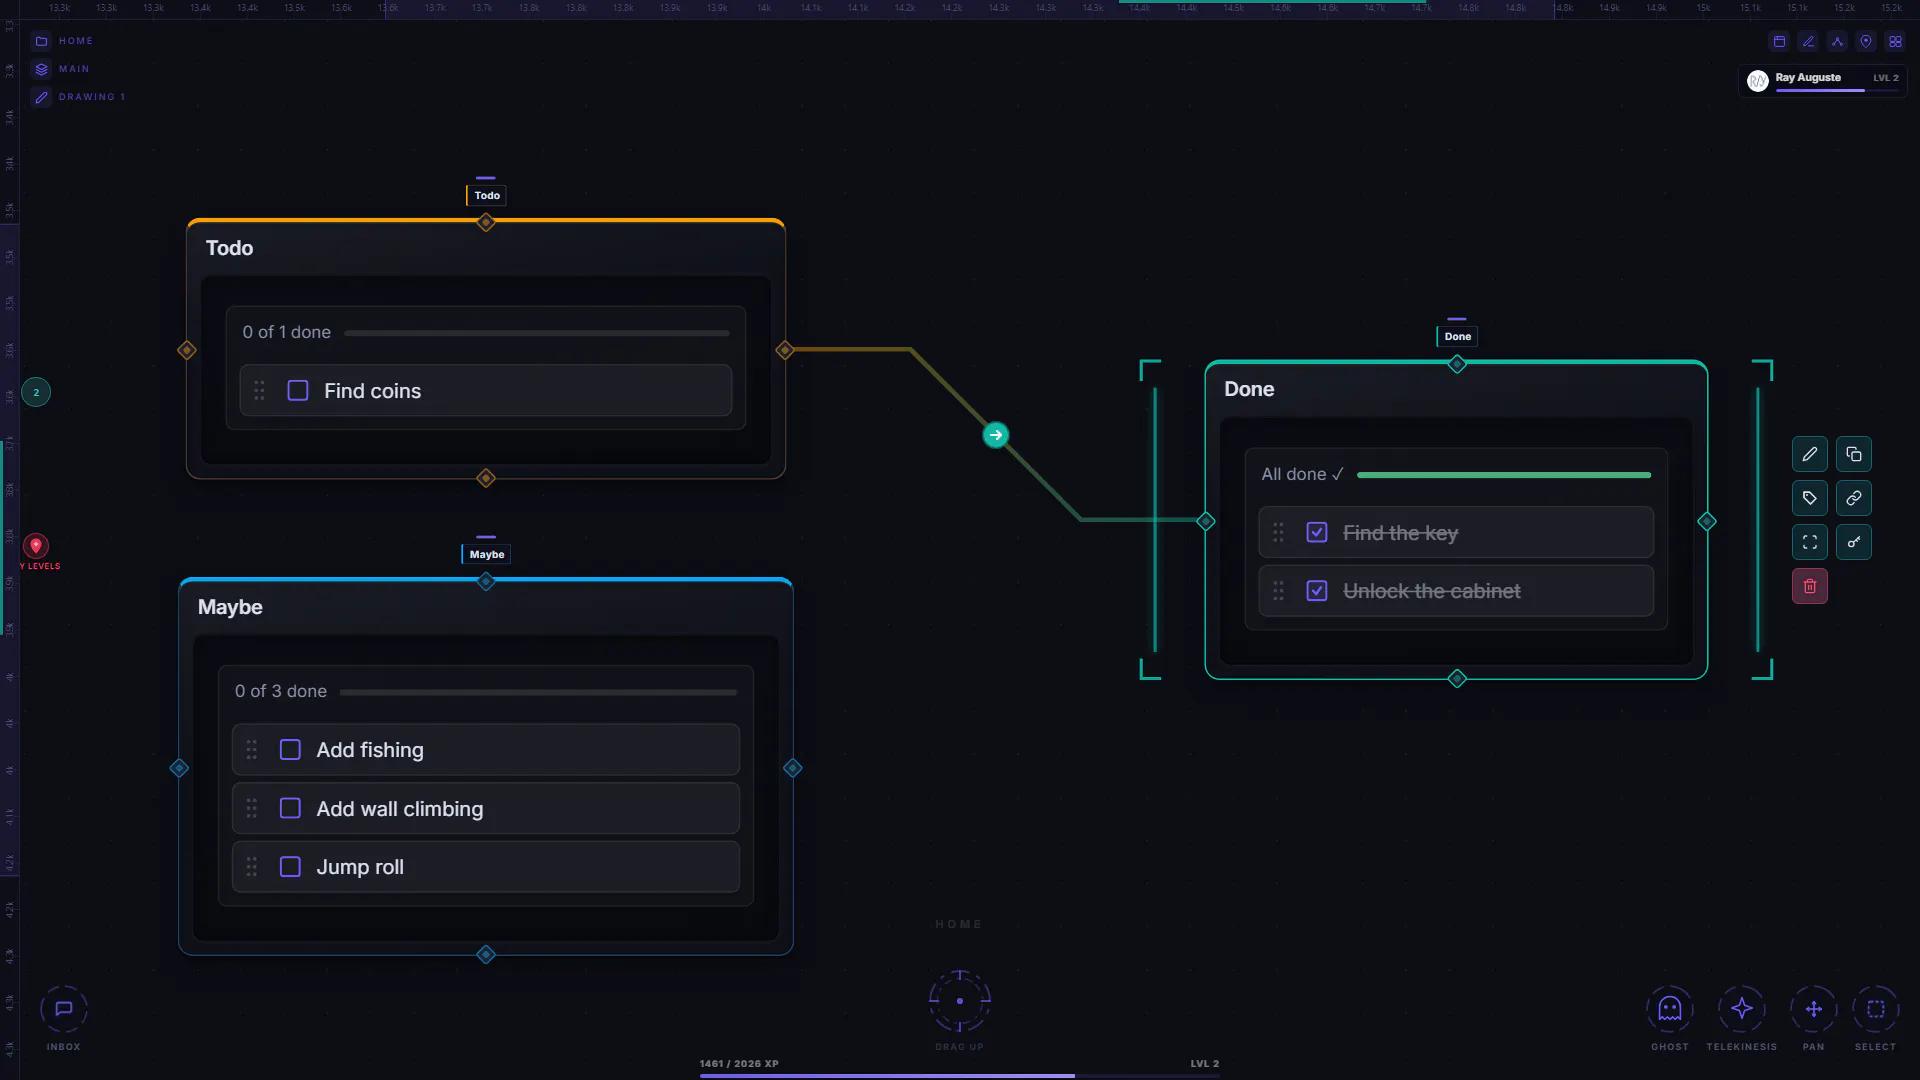Click the red Y Levels pin marker
Viewport: 1920px width, 1080px height.
click(x=36, y=546)
